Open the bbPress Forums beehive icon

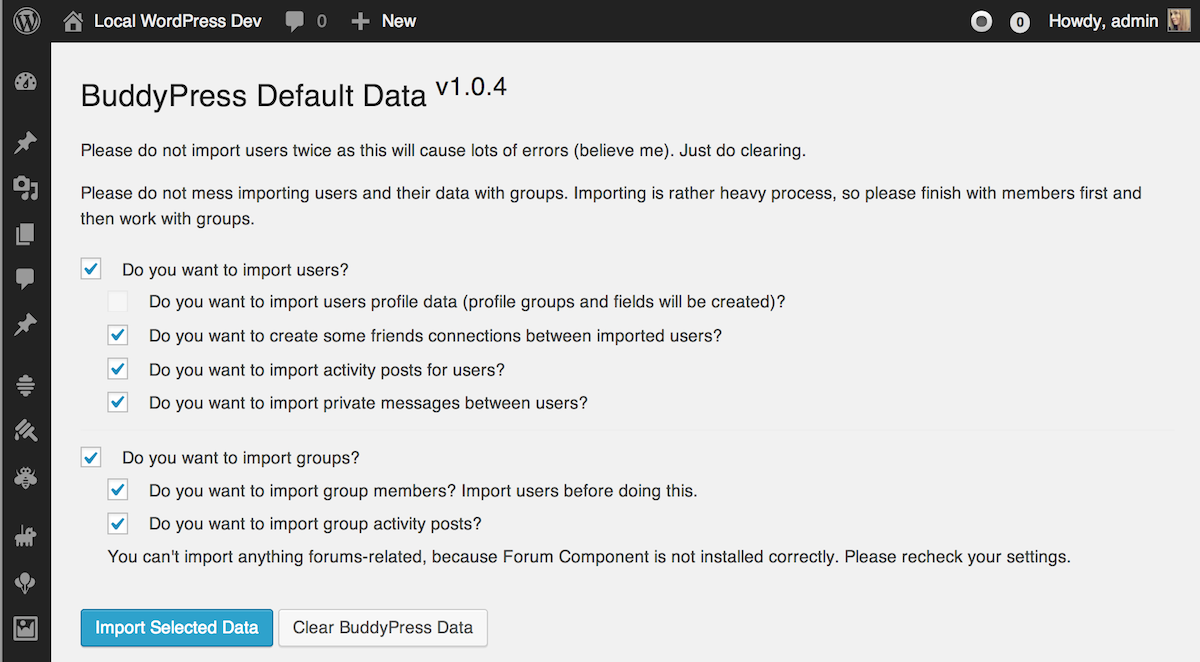coord(26,385)
